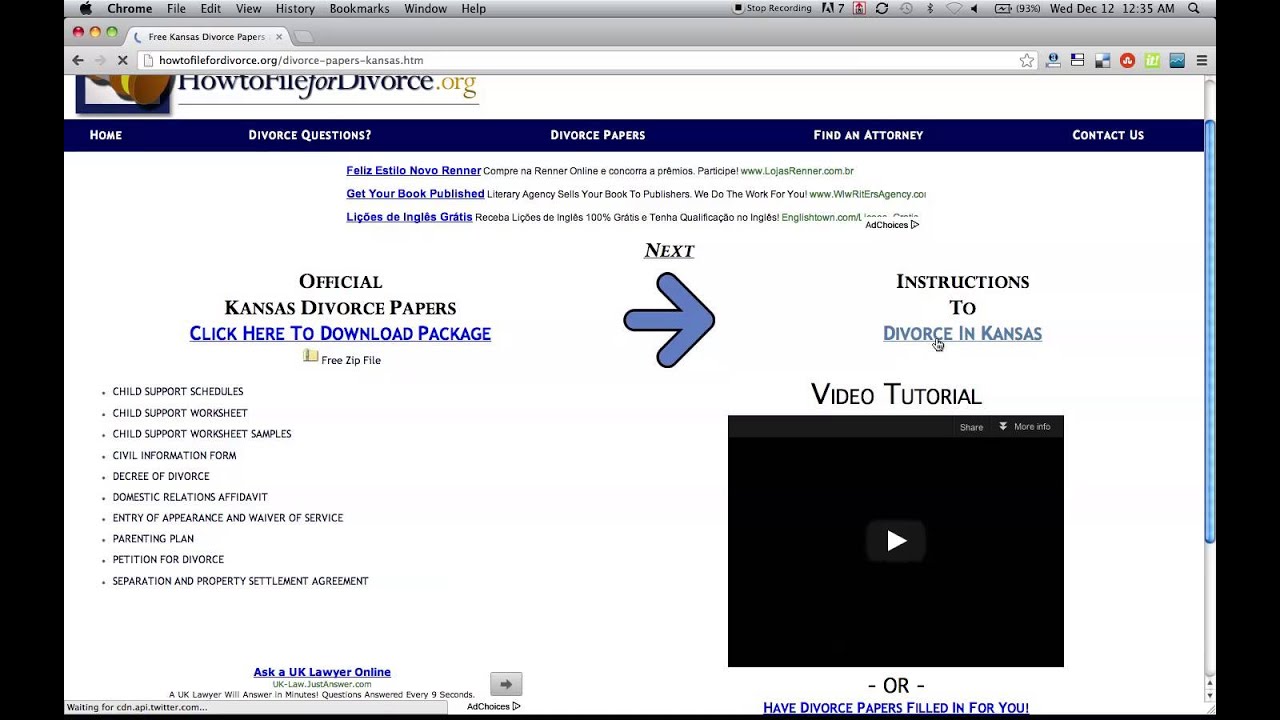Stop page loading with the X button
This screenshot has width=1280, height=720.
pyautogui.click(x=122, y=60)
